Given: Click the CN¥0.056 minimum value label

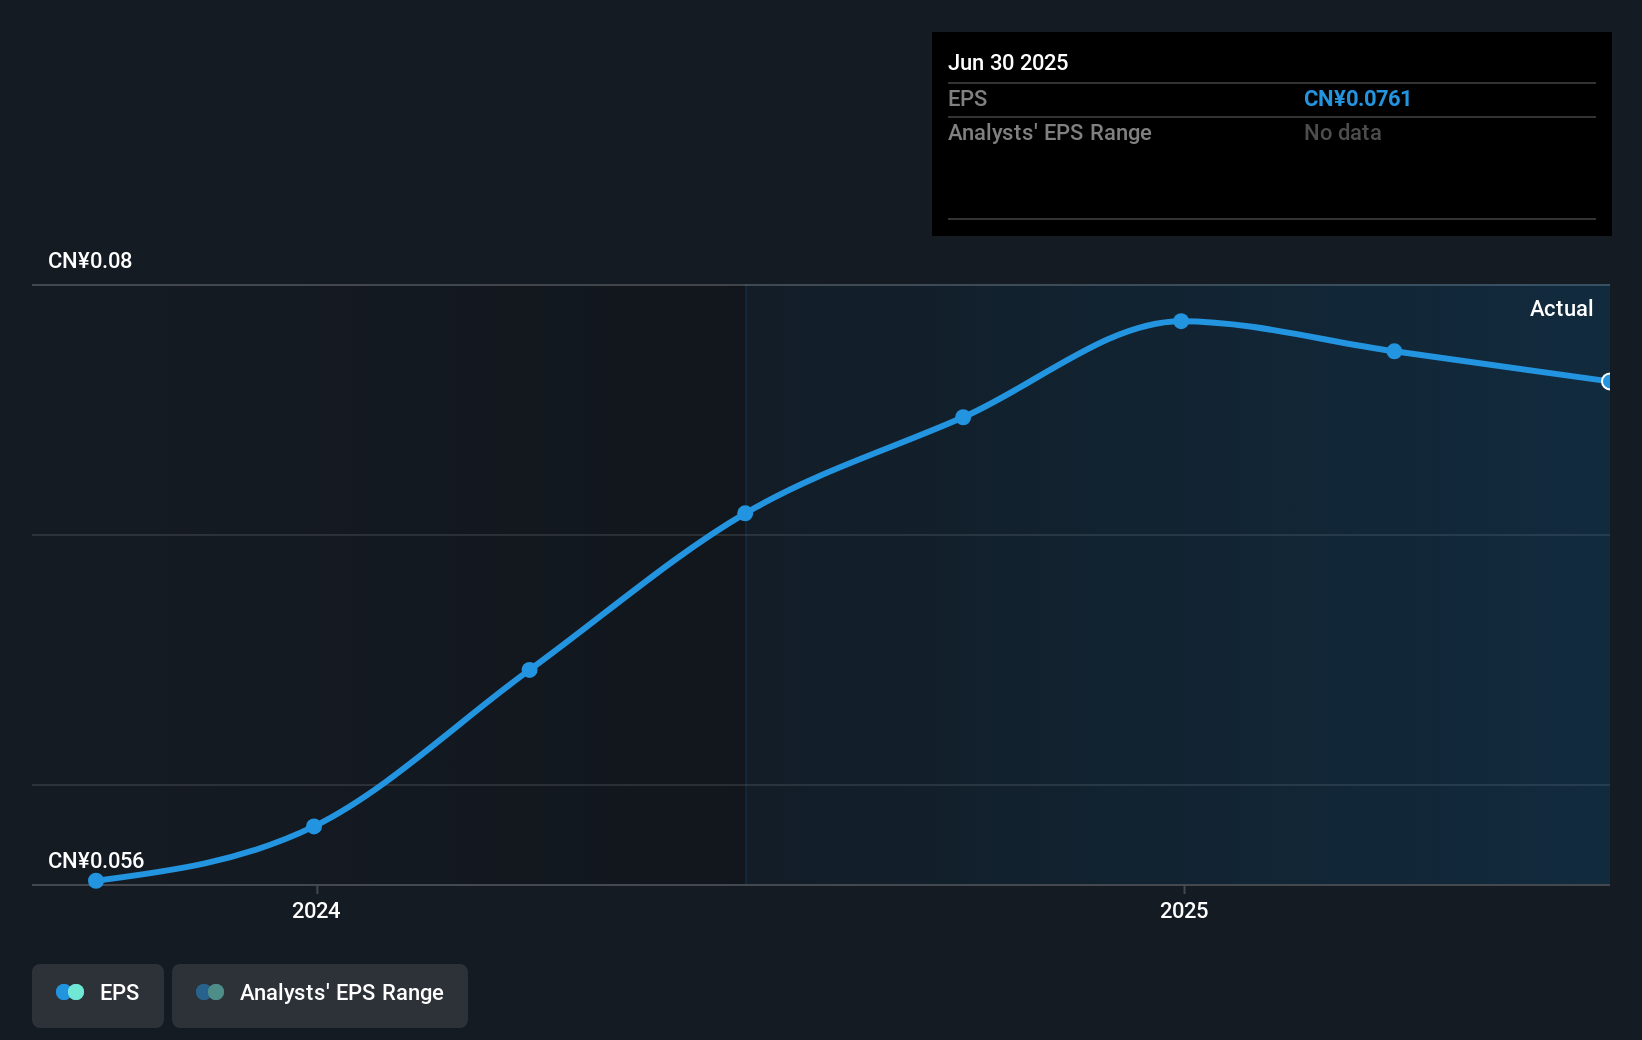Looking at the screenshot, I should click(96, 860).
